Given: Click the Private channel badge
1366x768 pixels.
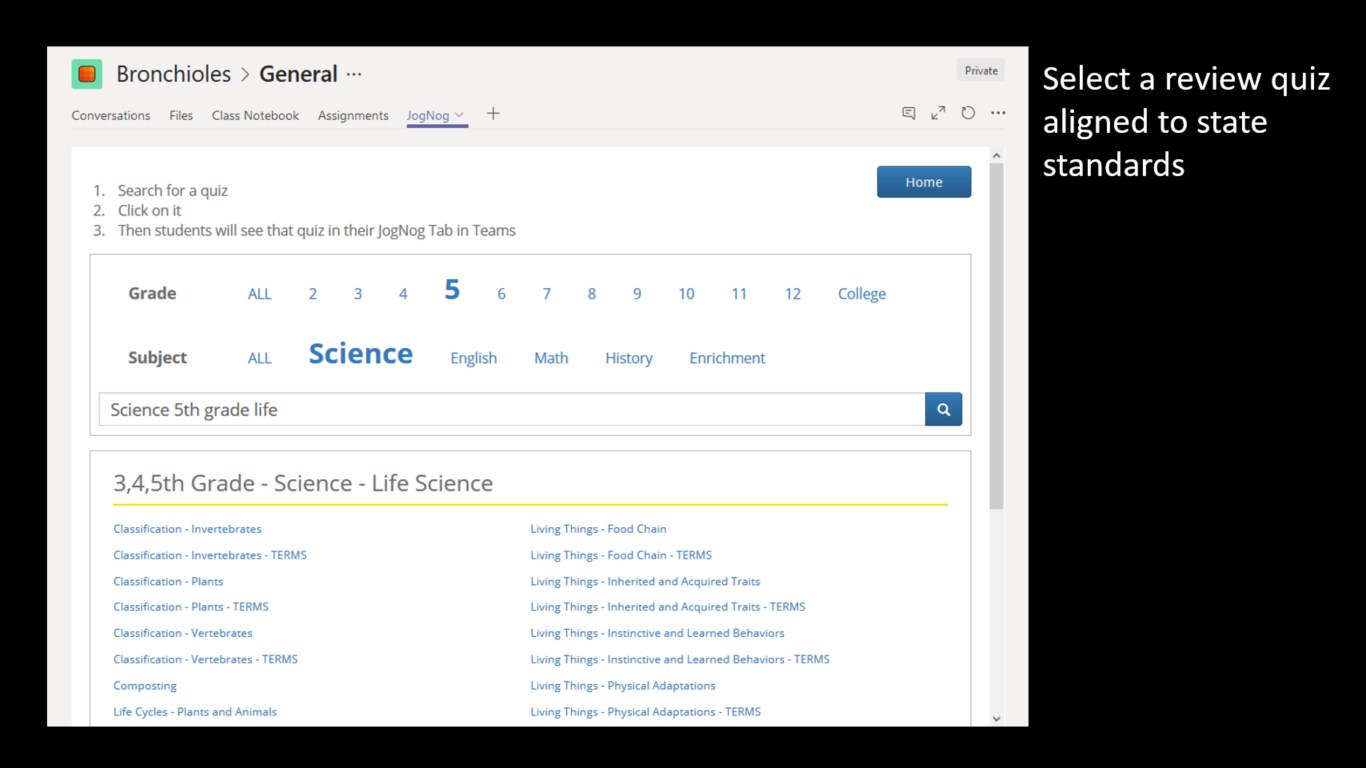Looking at the screenshot, I should 980,71.
